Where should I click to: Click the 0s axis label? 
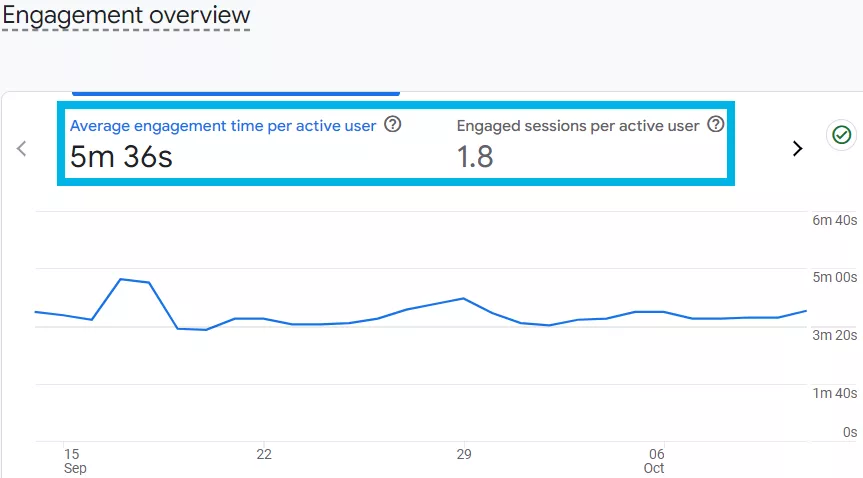tap(850, 432)
